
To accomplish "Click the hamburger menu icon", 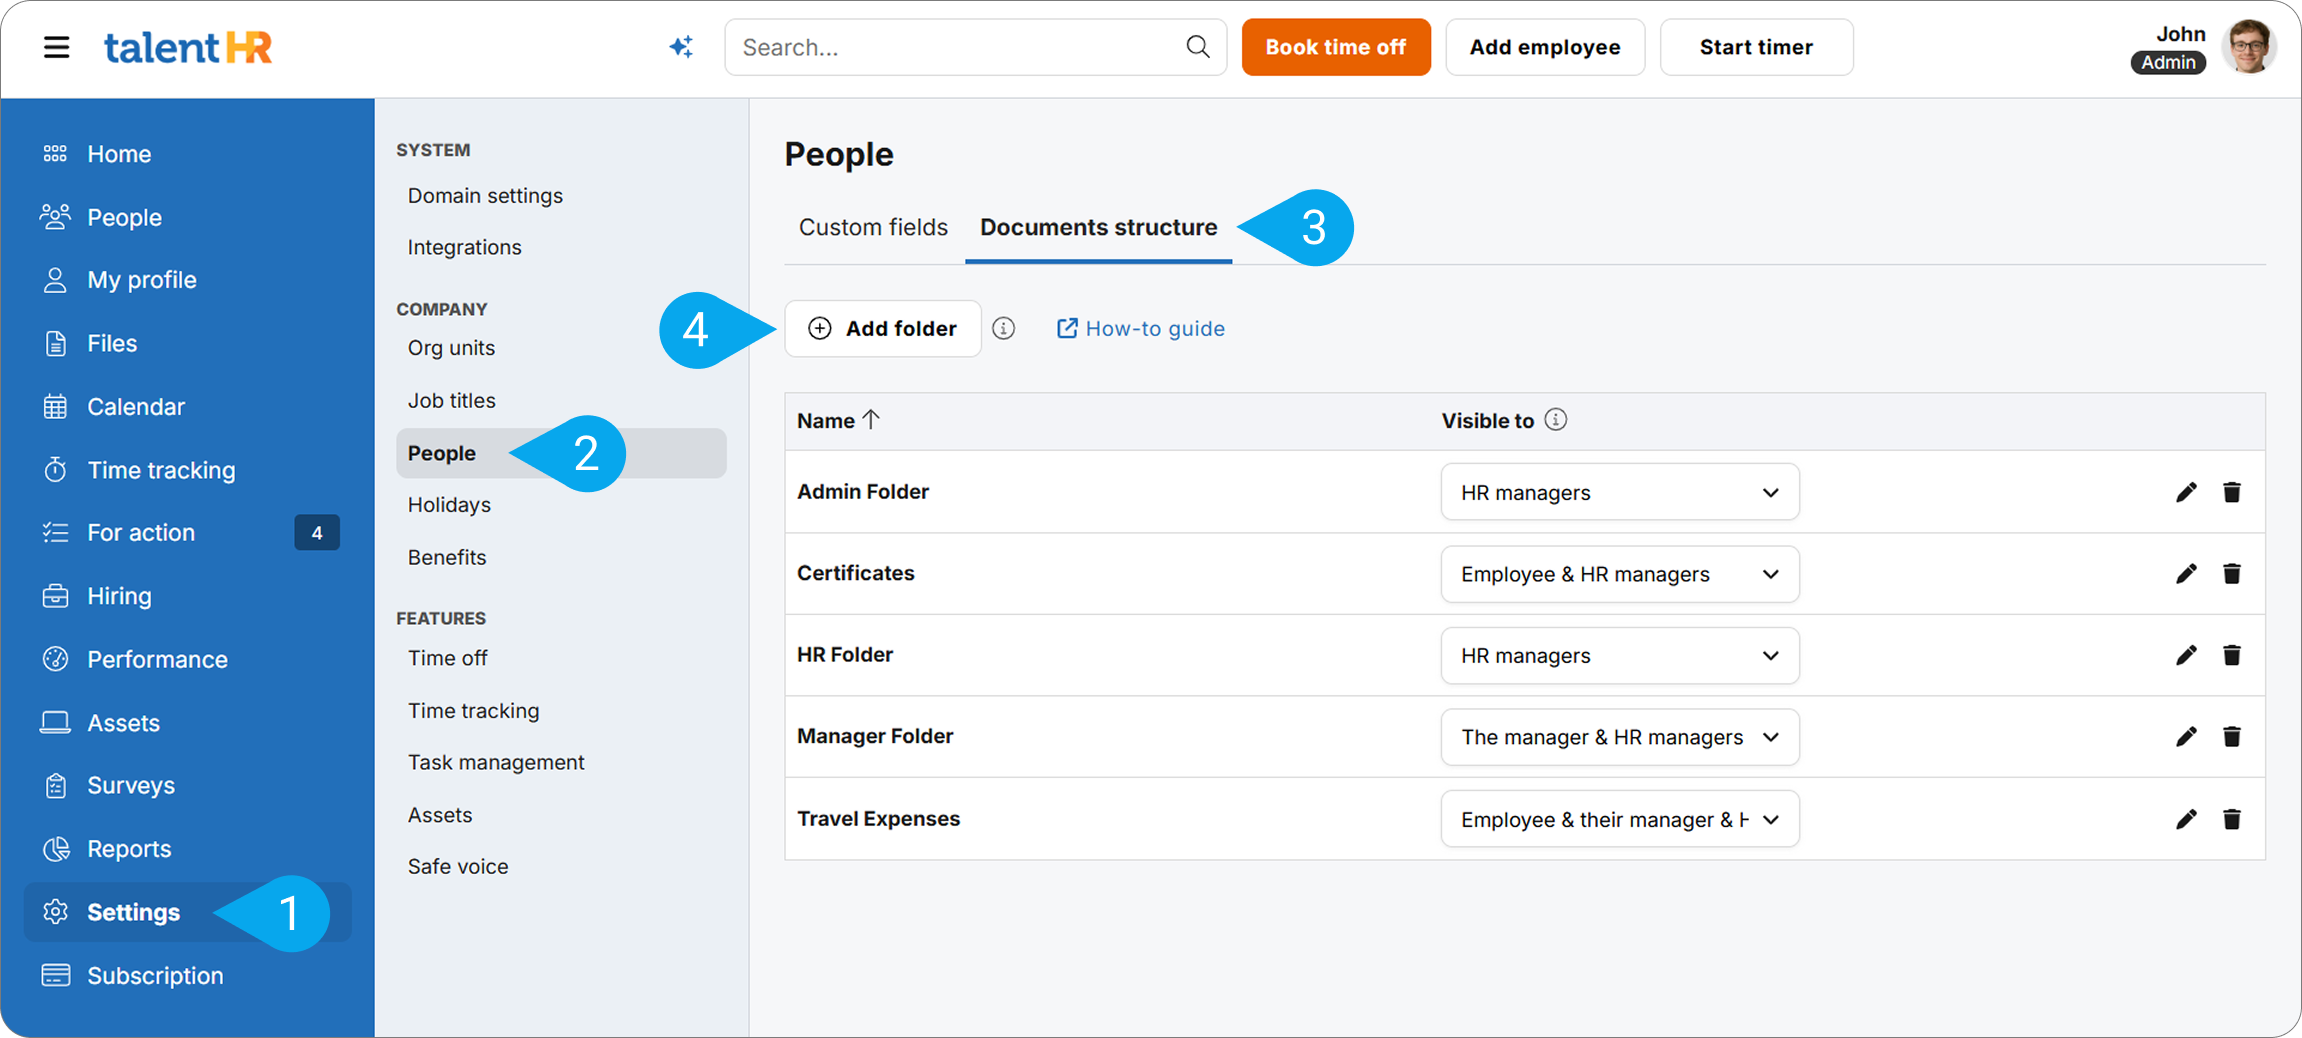I will (56, 47).
